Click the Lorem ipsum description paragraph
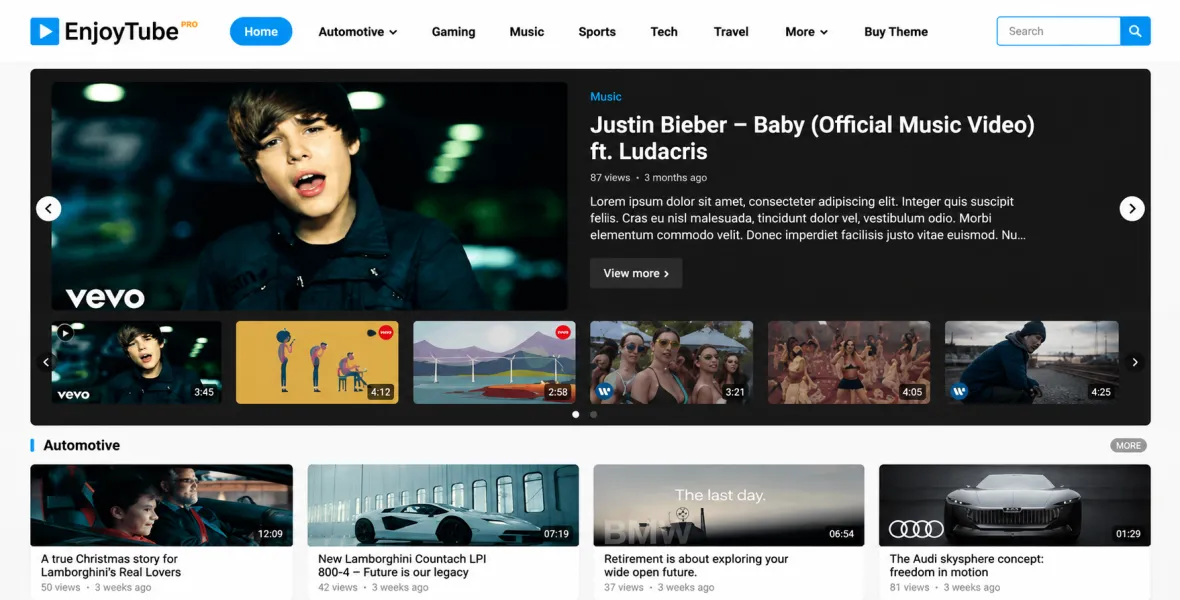Screen dimensions: 1180x600 click(807, 218)
